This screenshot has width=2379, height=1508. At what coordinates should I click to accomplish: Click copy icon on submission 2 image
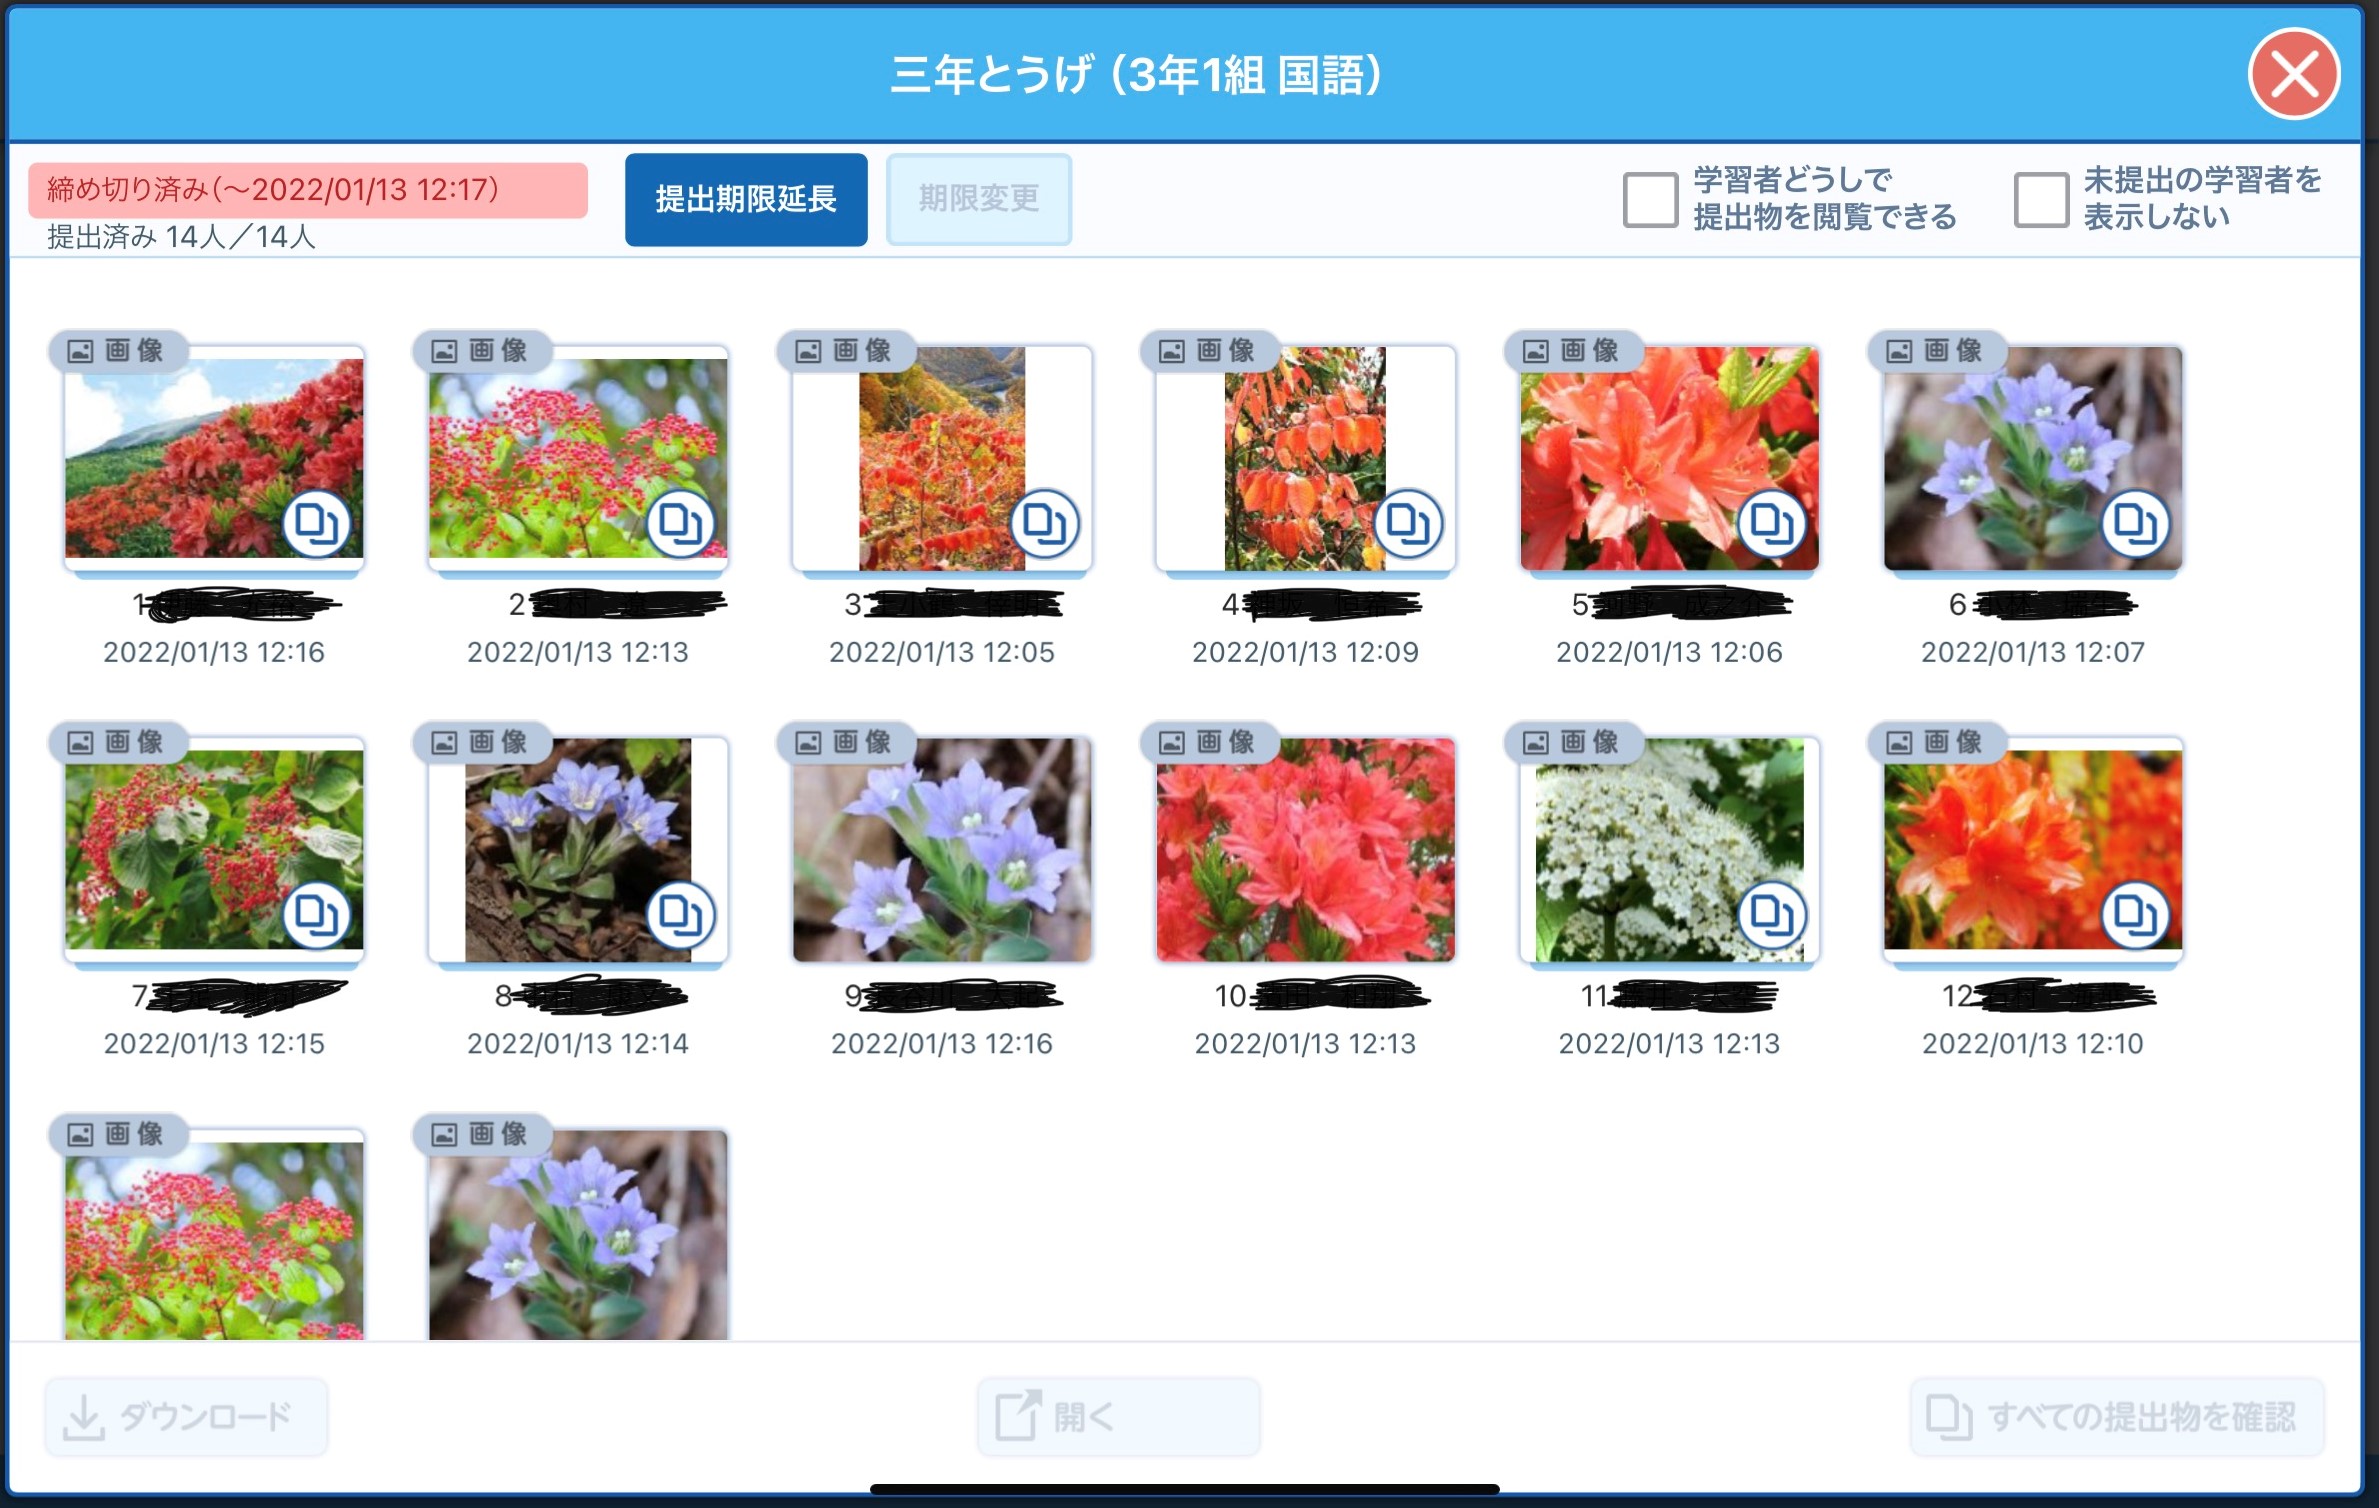click(680, 523)
